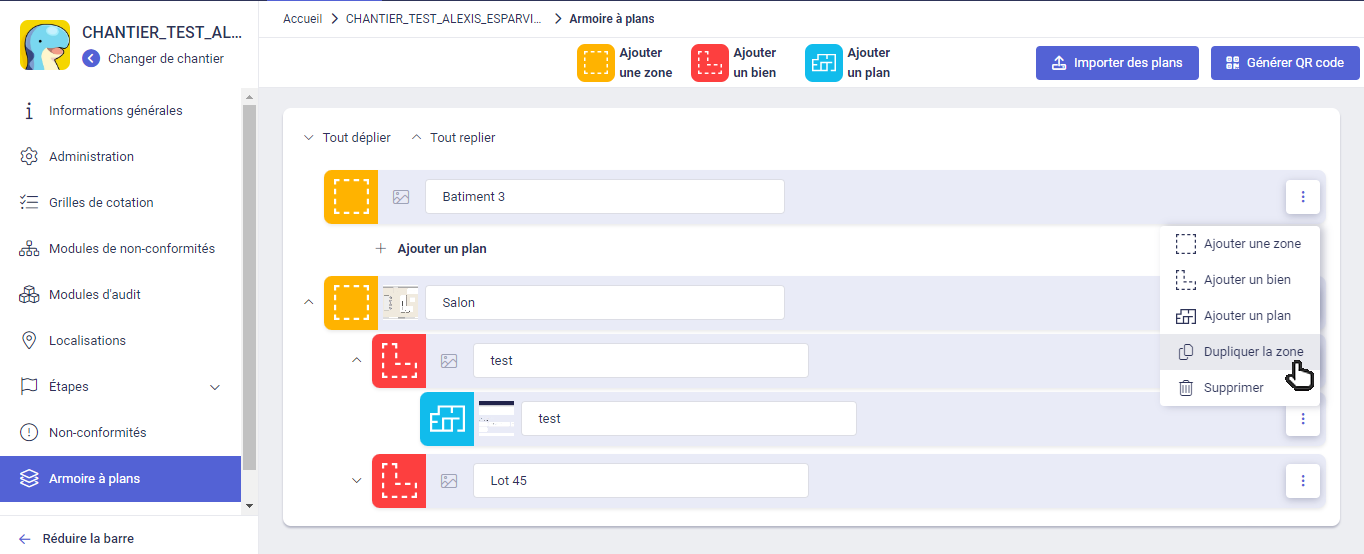Image resolution: width=1364 pixels, height=554 pixels.
Task: Click the image placeholder icon beside Batiment 3
Action: point(401,197)
